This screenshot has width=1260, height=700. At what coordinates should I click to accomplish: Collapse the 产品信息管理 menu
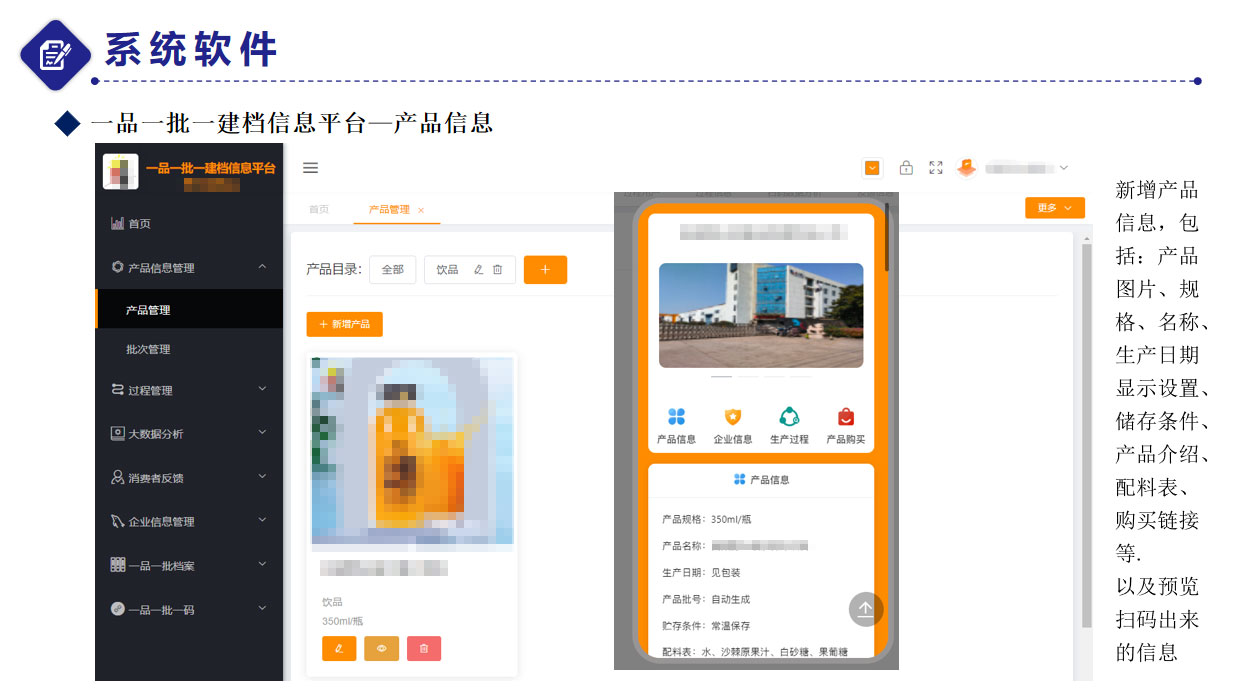[188, 268]
